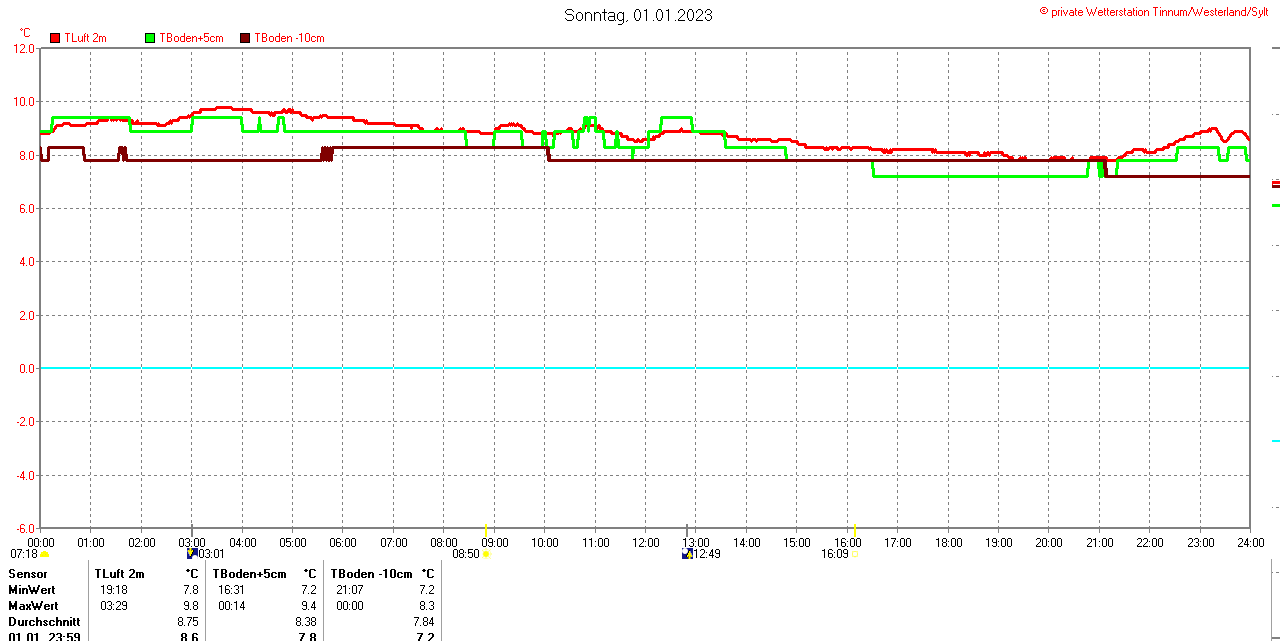
Task: Click the green TBoden+5cm legend swatch
Action: coord(151,38)
